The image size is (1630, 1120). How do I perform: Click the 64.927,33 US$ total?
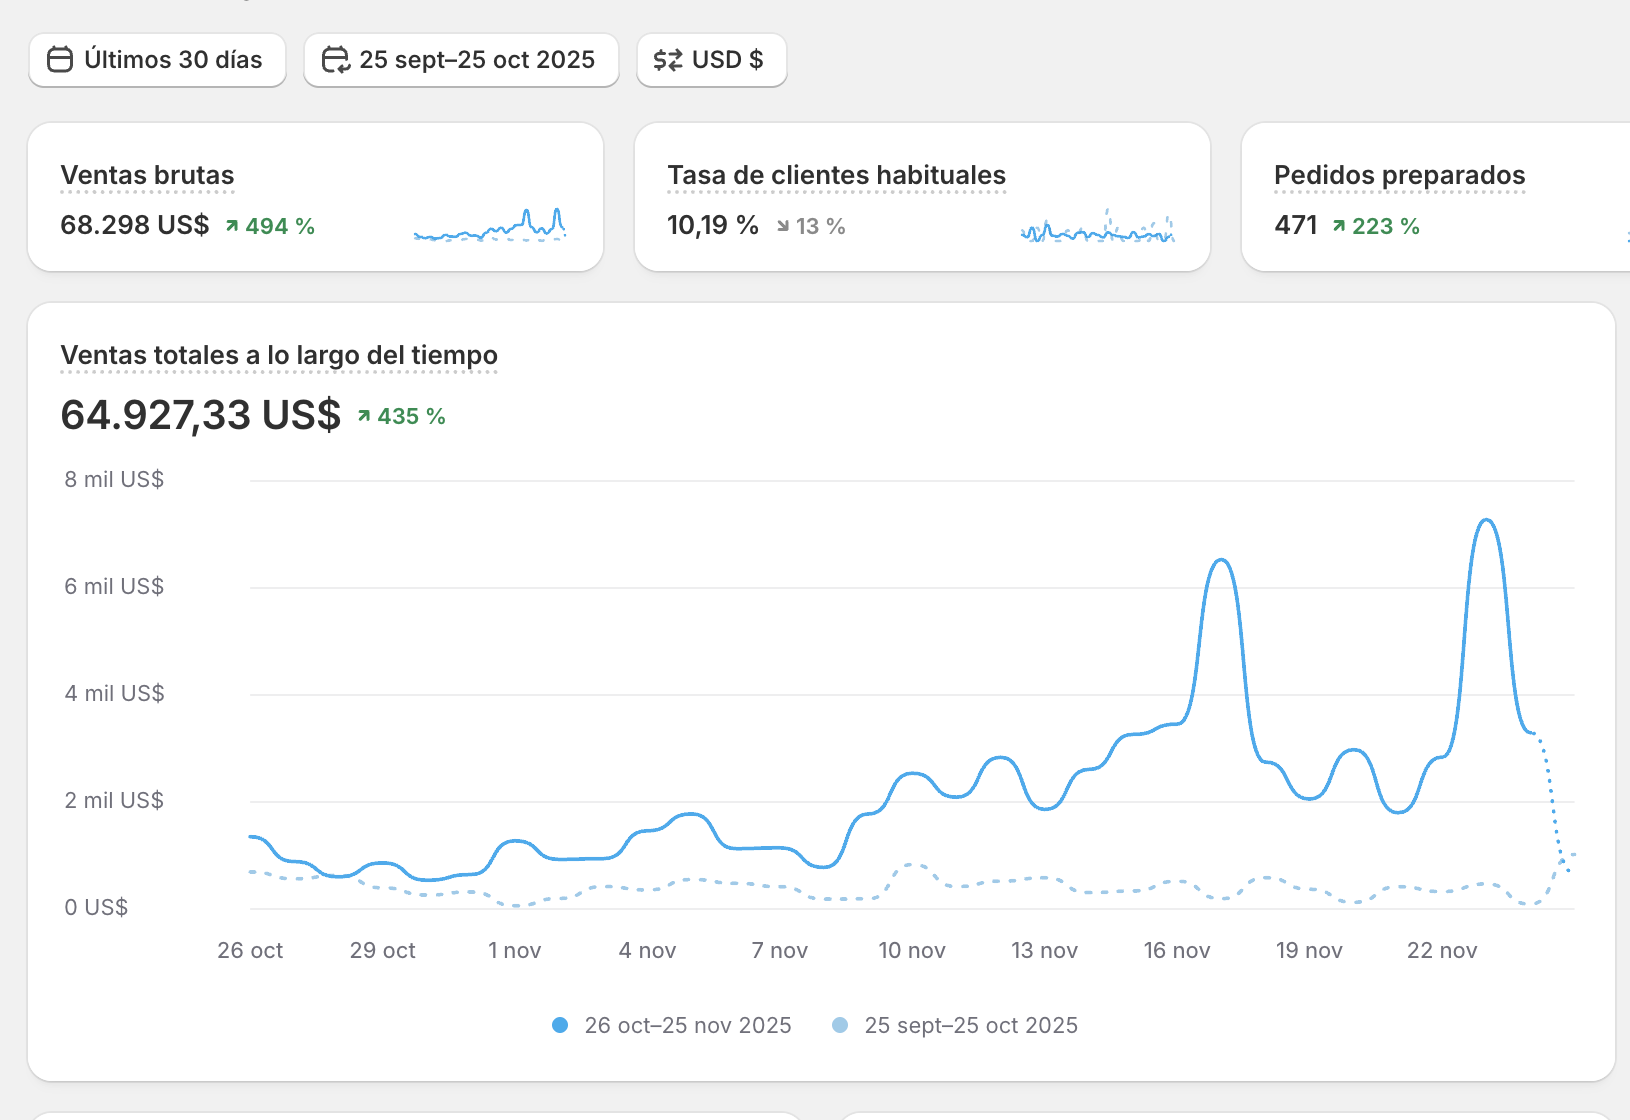(x=201, y=415)
